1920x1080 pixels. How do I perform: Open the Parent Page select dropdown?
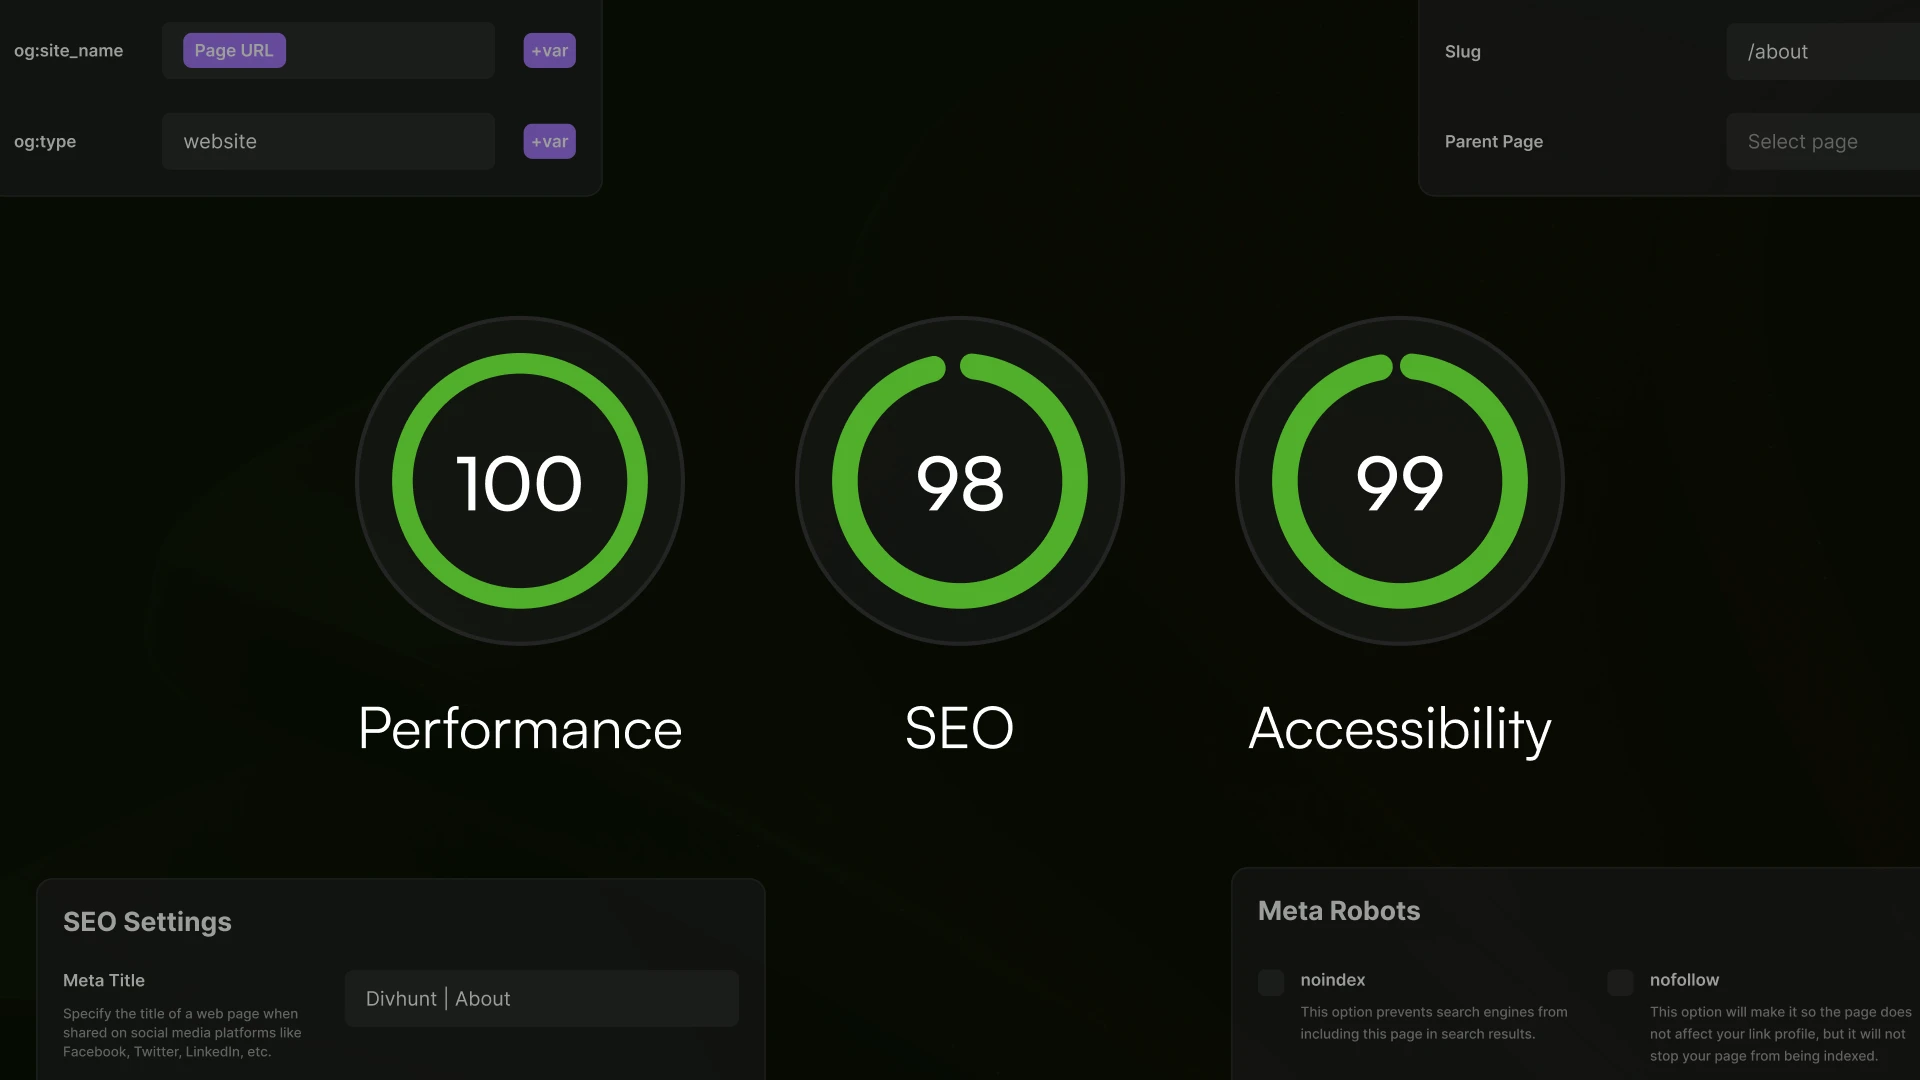click(x=1820, y=142)
